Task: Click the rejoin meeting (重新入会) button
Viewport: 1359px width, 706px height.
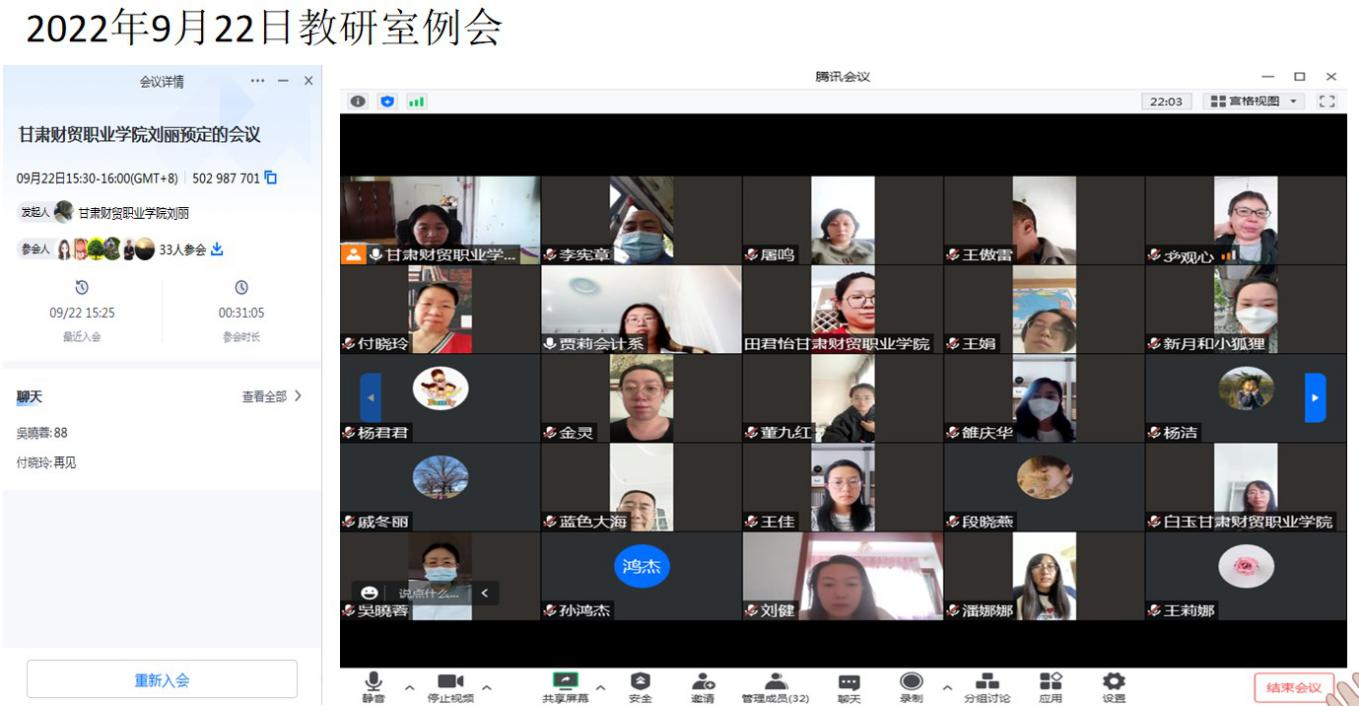Action: (162, 680)
